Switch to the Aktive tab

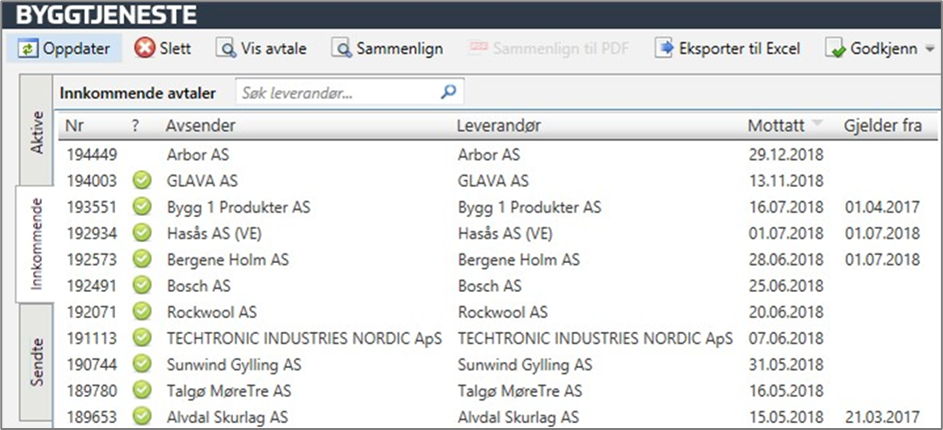[x=38, y=131]
